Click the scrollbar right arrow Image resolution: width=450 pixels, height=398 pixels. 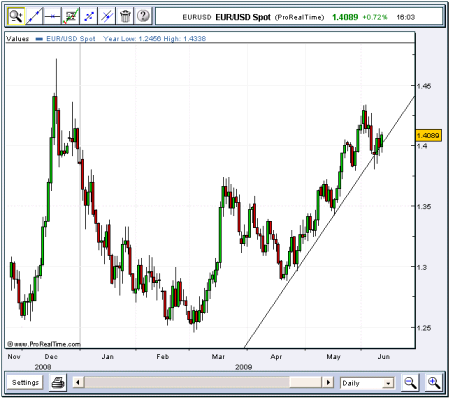click(x=328, y=382)
